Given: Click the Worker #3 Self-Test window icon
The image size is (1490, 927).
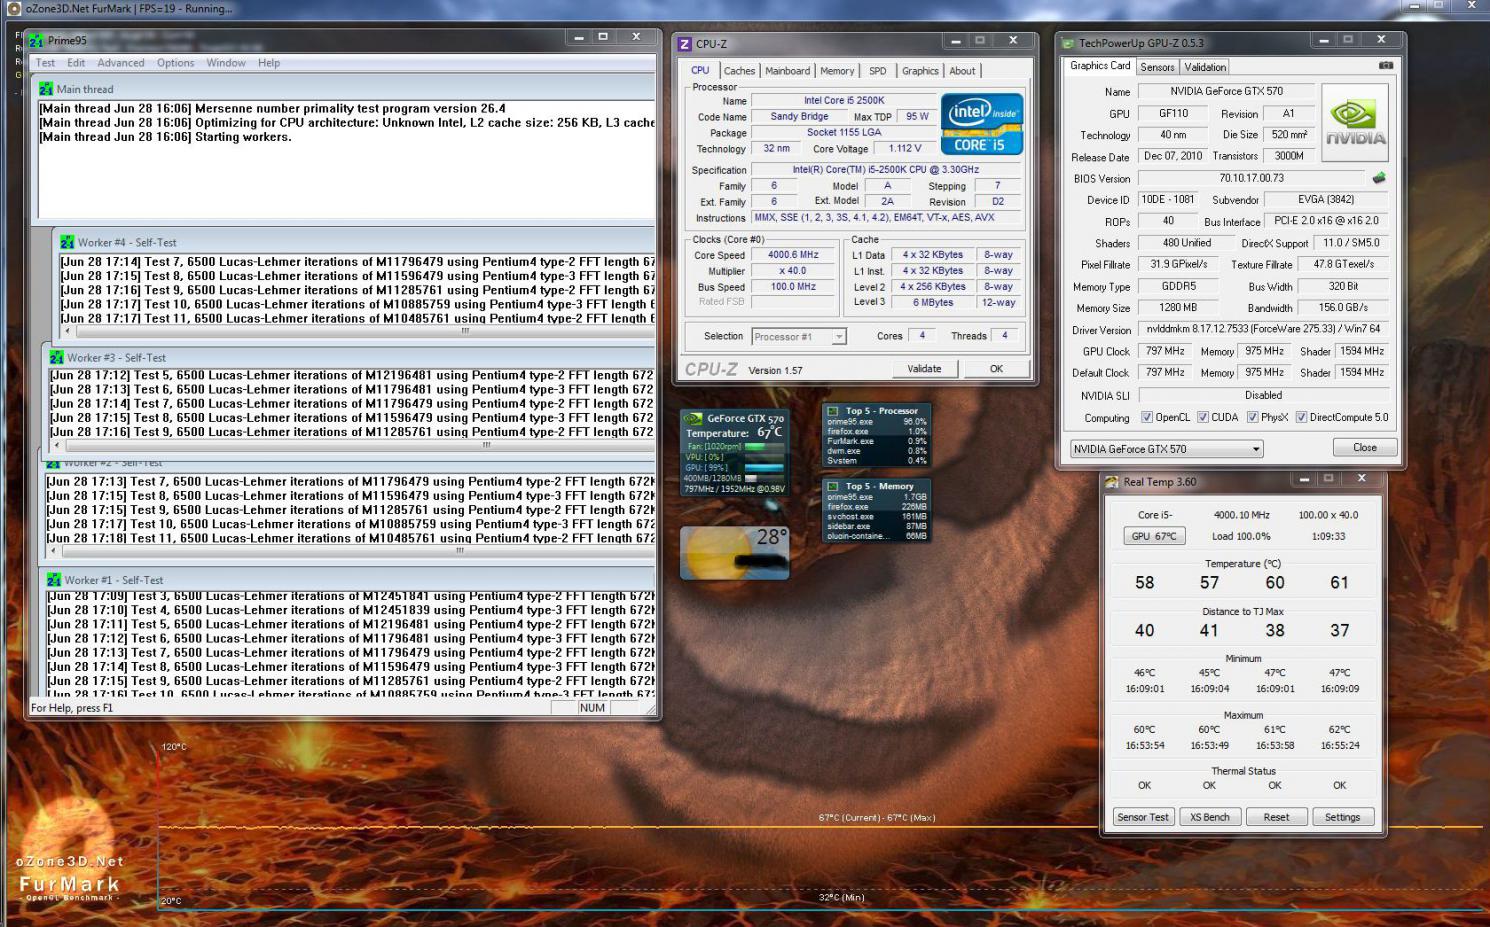Looking at the screenshot, I should click(x=57, y=357).
